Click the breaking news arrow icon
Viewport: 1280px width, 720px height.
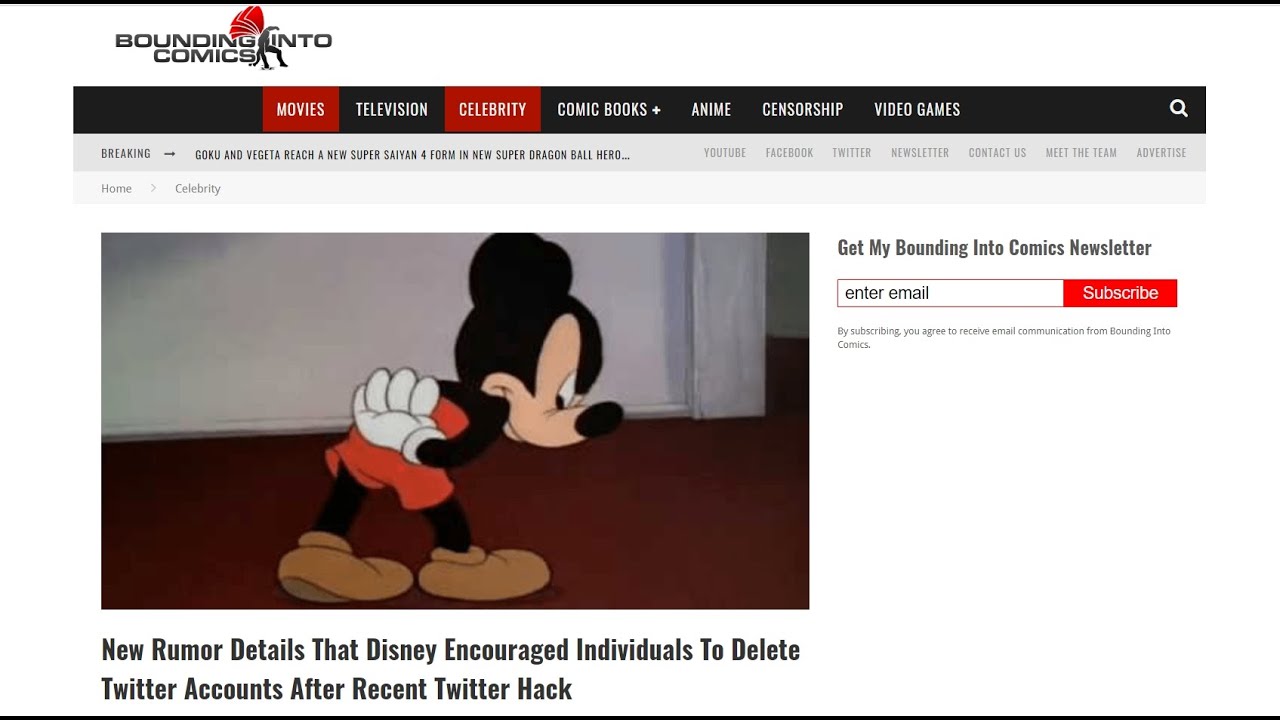coord(169,154)
